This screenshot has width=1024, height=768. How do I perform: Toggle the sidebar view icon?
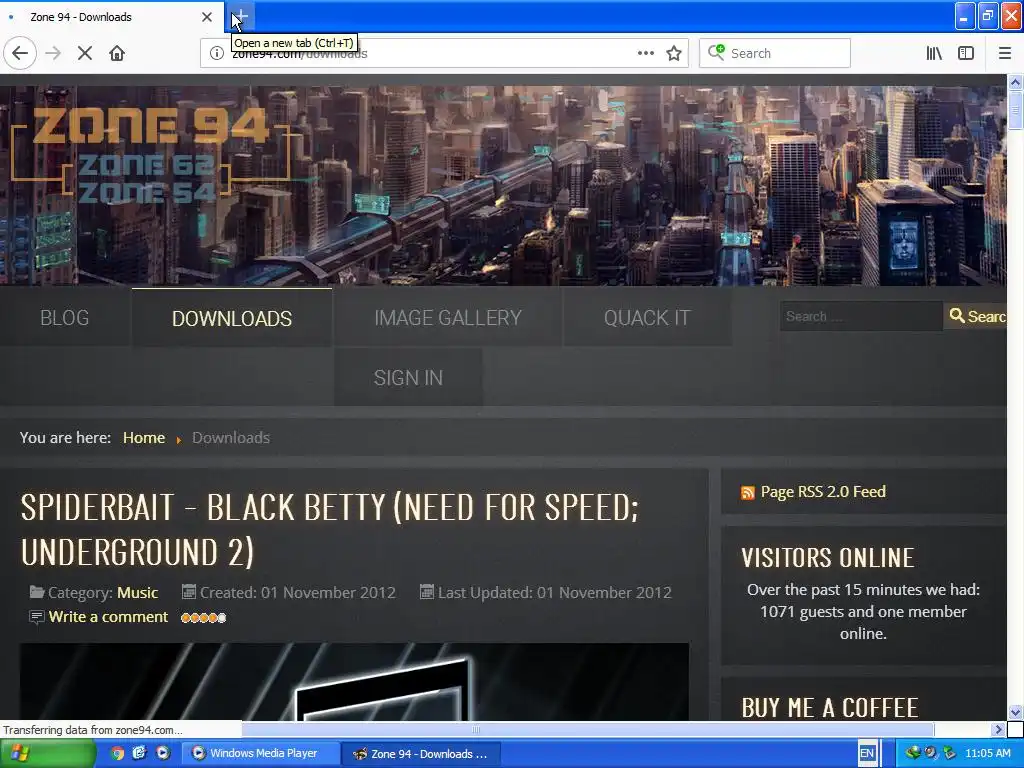pos(966,53)
